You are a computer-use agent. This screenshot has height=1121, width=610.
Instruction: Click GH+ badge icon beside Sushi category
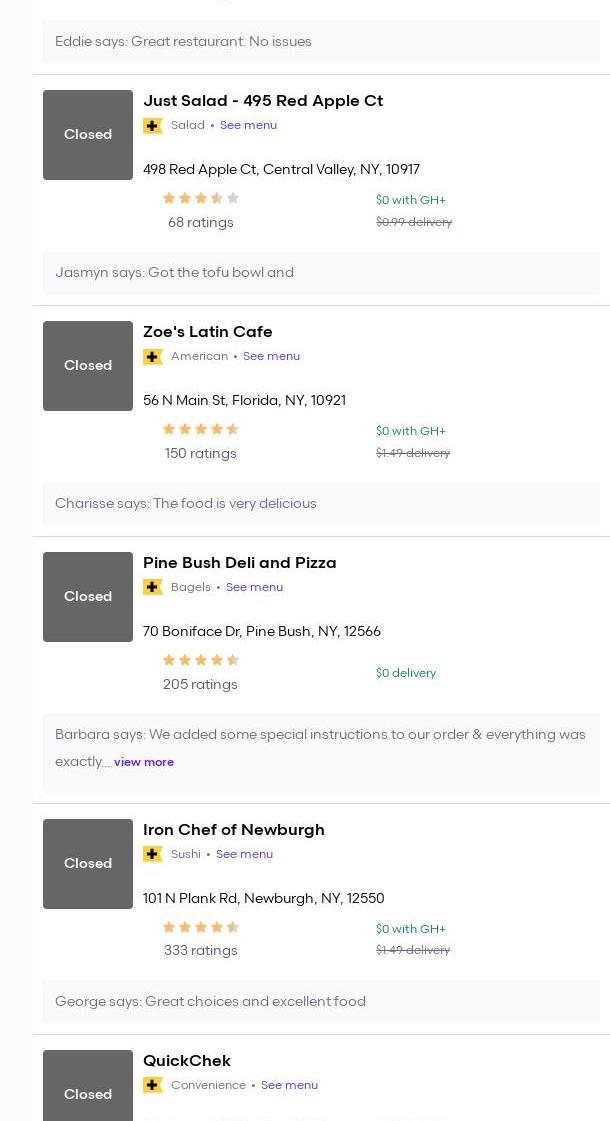click(153, 854)
